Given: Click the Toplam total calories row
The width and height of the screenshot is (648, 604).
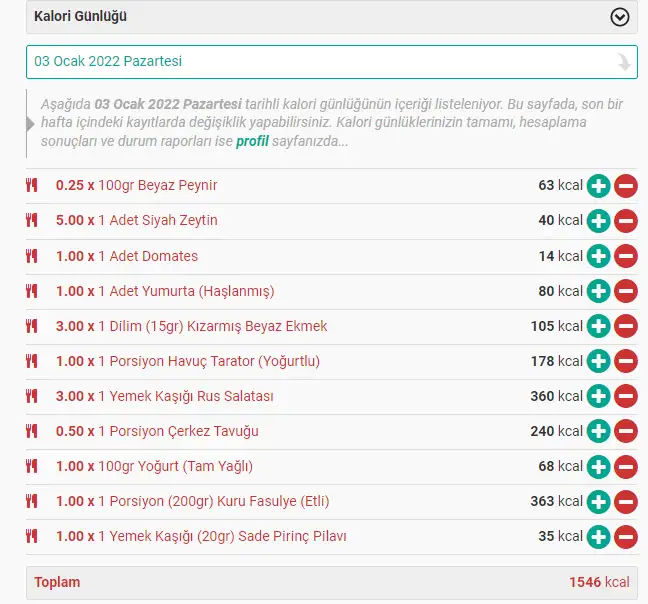Looking at the screenshot, I should pos(331,582).
